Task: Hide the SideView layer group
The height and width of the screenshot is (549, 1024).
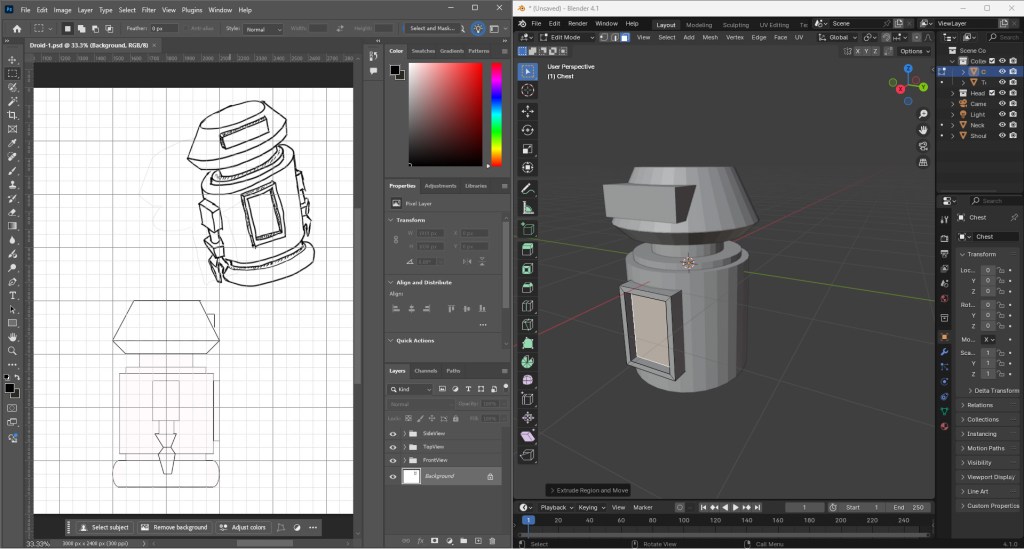Action: tap(393, 433)
